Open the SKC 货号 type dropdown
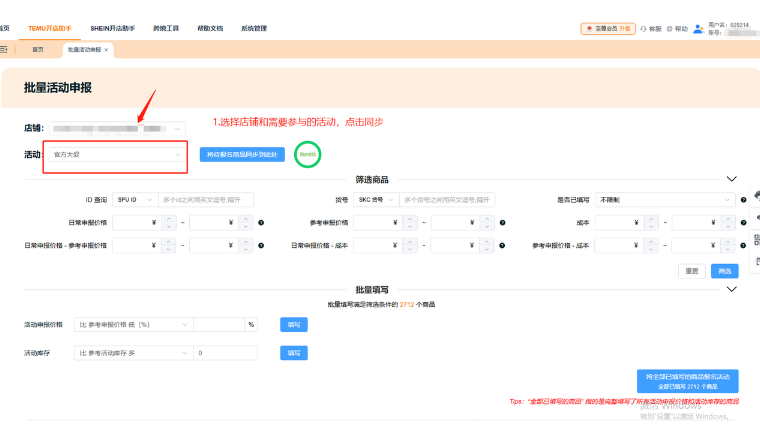 pyautogui.click(x=376, y=200)
